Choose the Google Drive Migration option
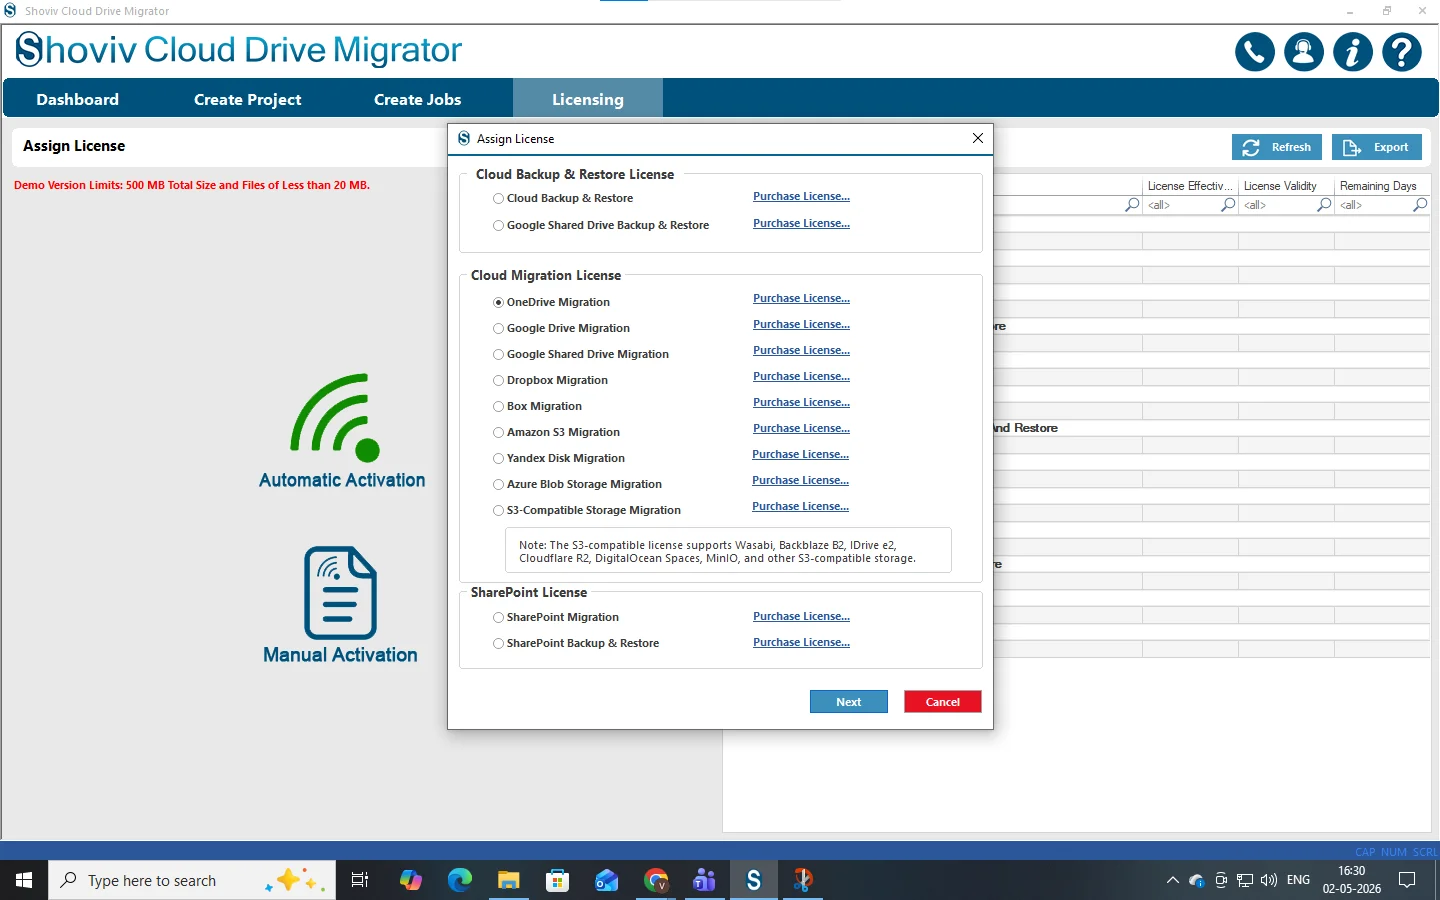This screenshot has width=1440, height=900. click(498, 328)
